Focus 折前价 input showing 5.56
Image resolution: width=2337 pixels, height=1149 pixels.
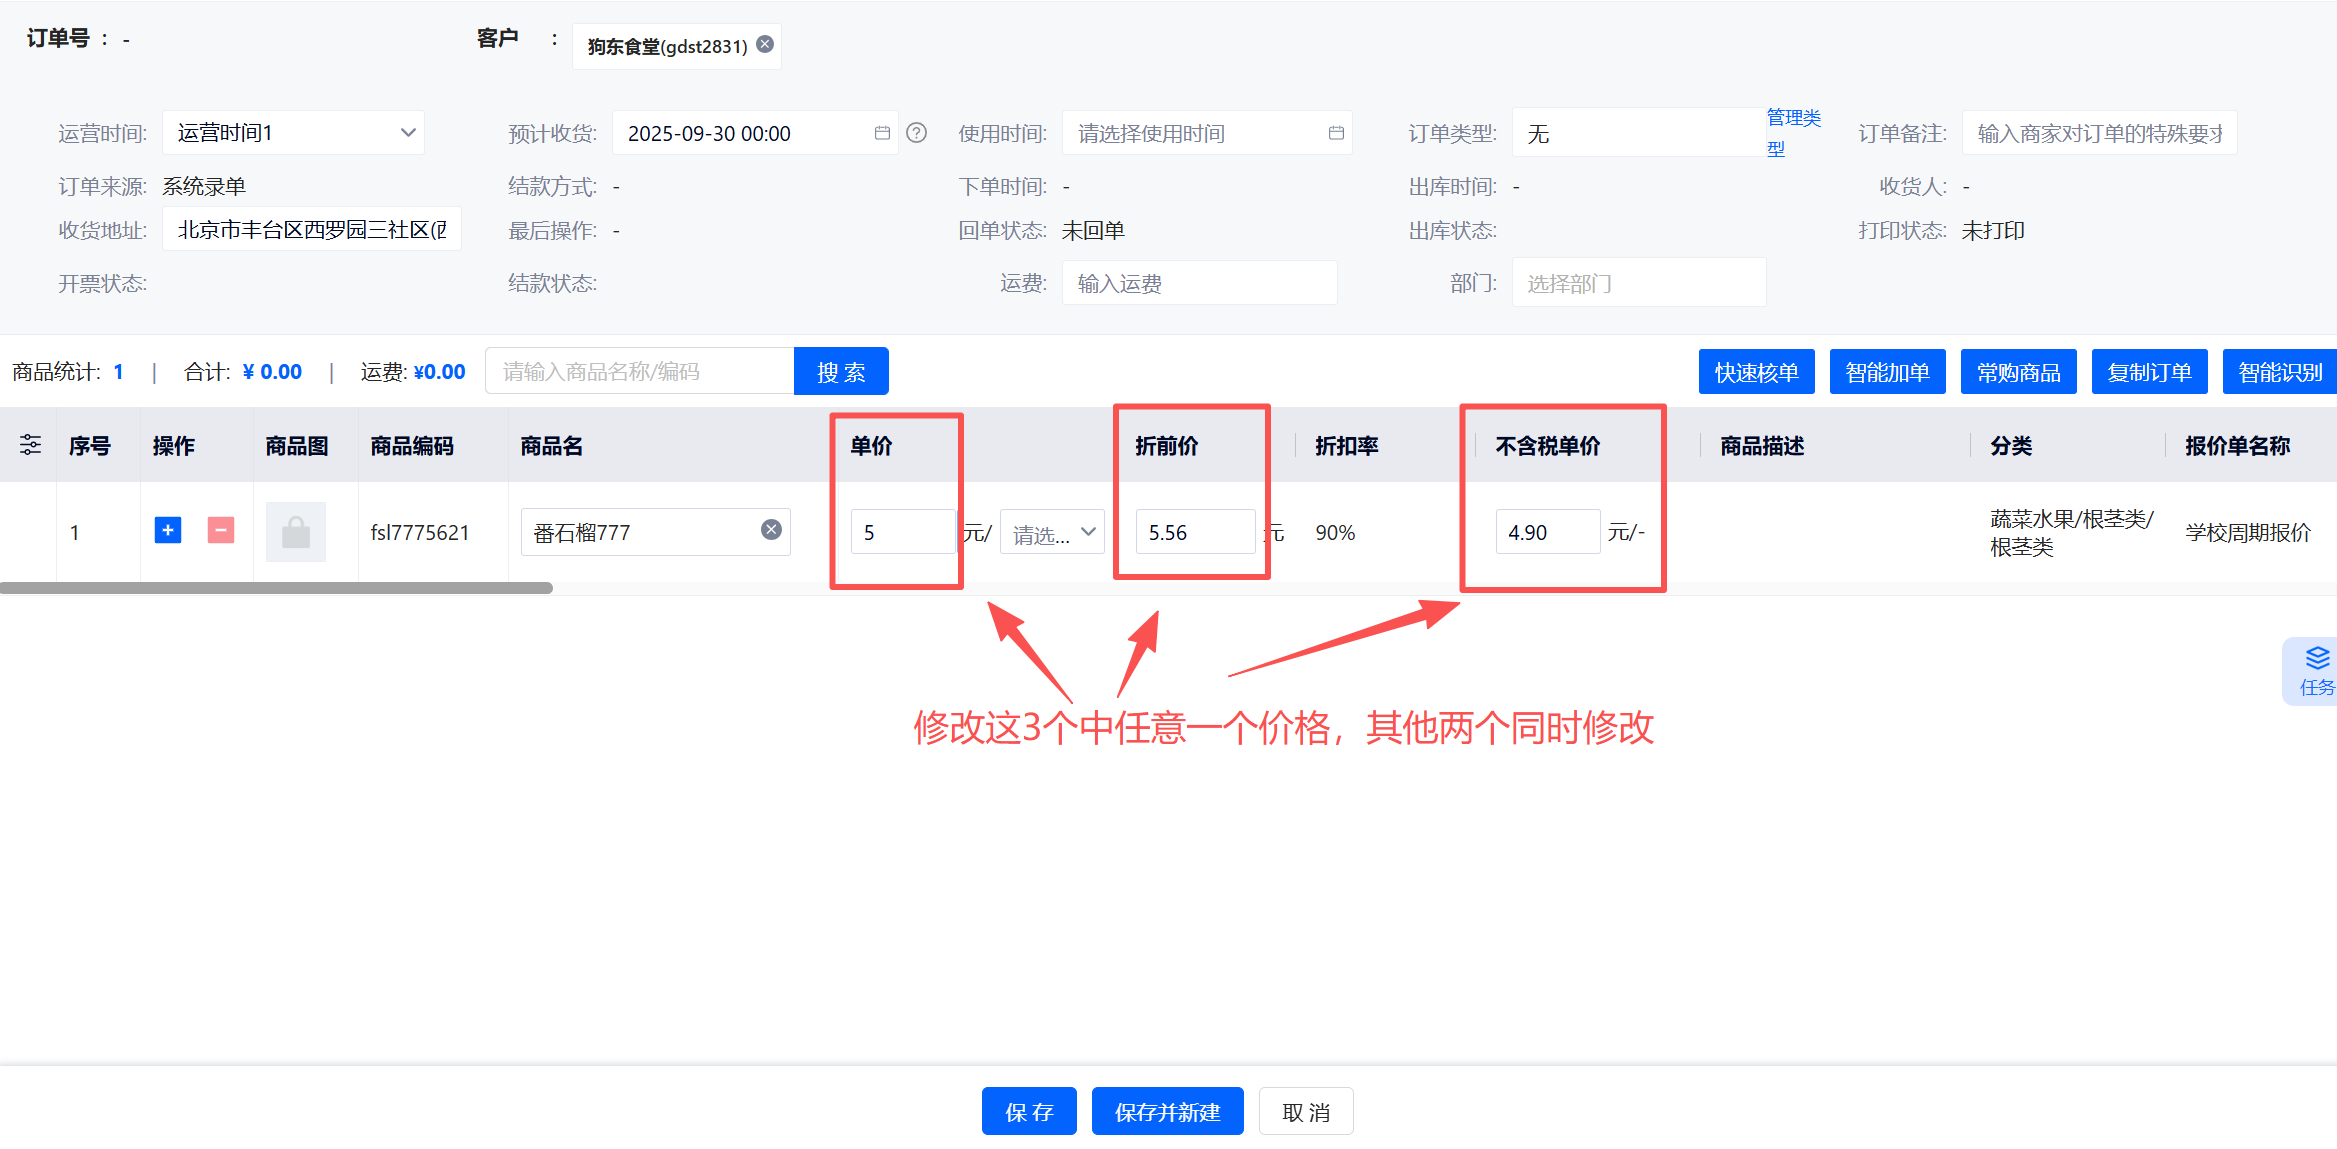point(1194,532)
